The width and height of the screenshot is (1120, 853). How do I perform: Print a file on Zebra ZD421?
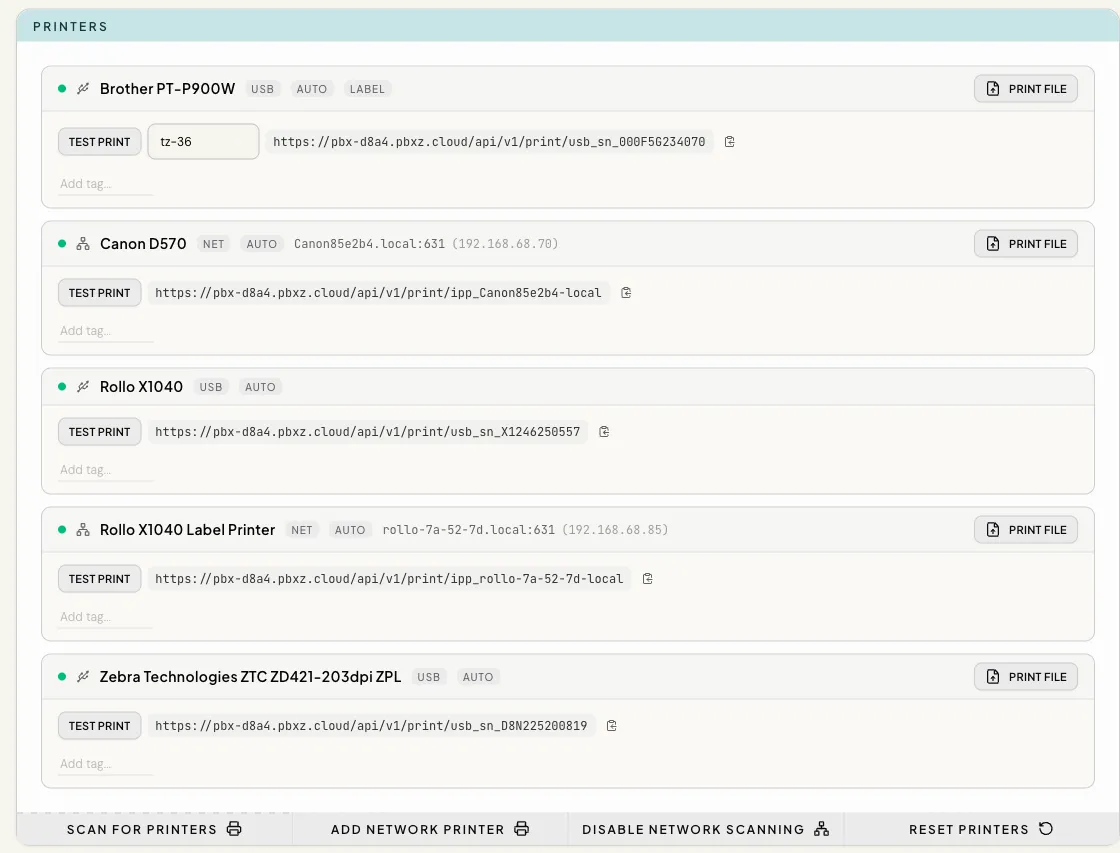pos(1026,677)
